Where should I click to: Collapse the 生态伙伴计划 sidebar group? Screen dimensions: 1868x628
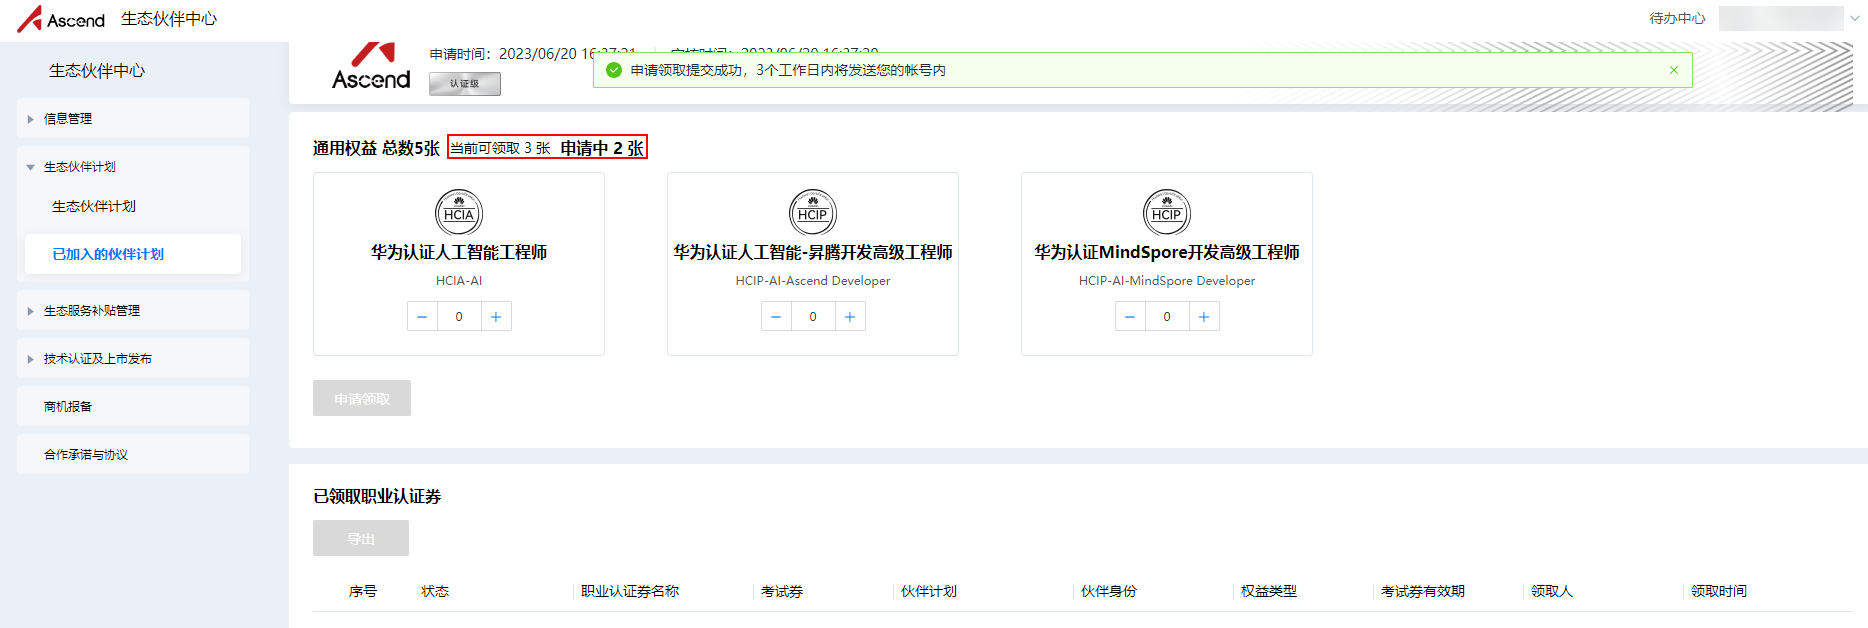(133, 166)
